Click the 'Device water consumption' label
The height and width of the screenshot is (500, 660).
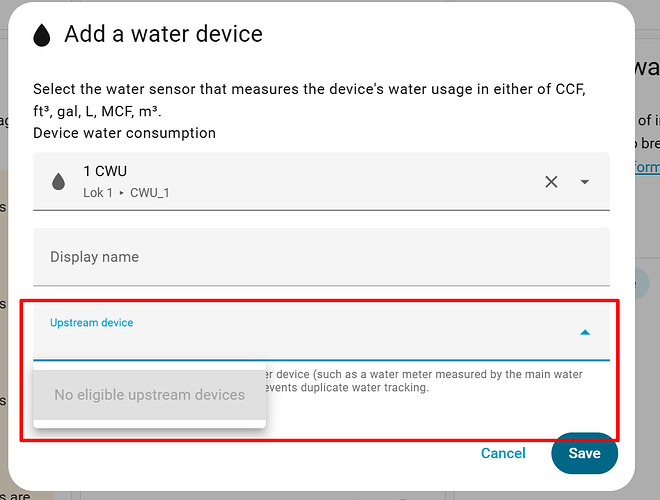coord(124,133)
